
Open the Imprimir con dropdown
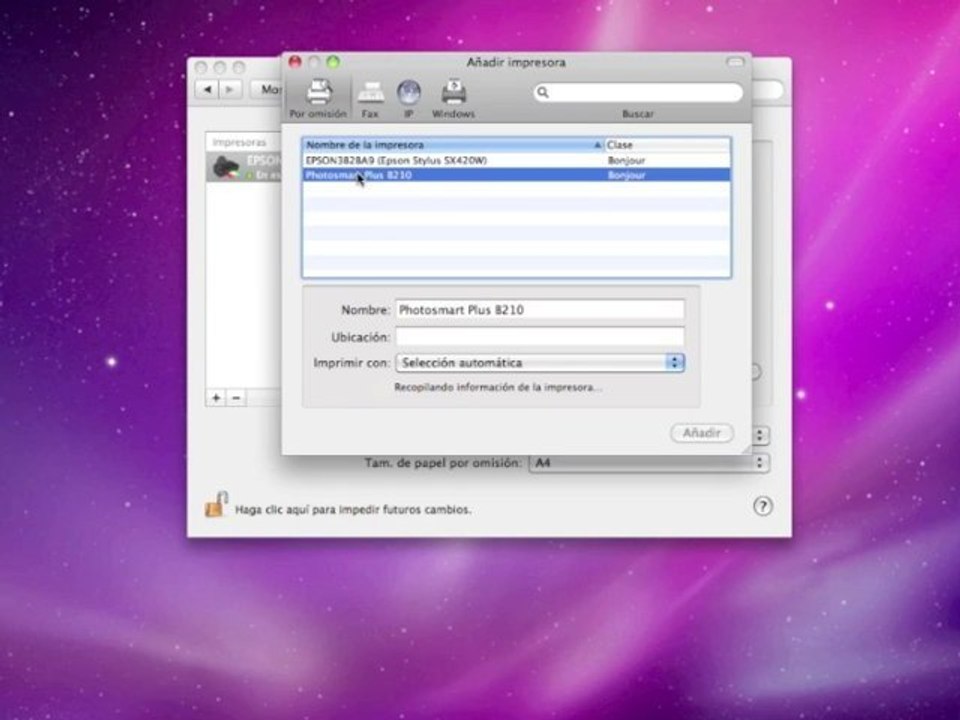(539, 362)
